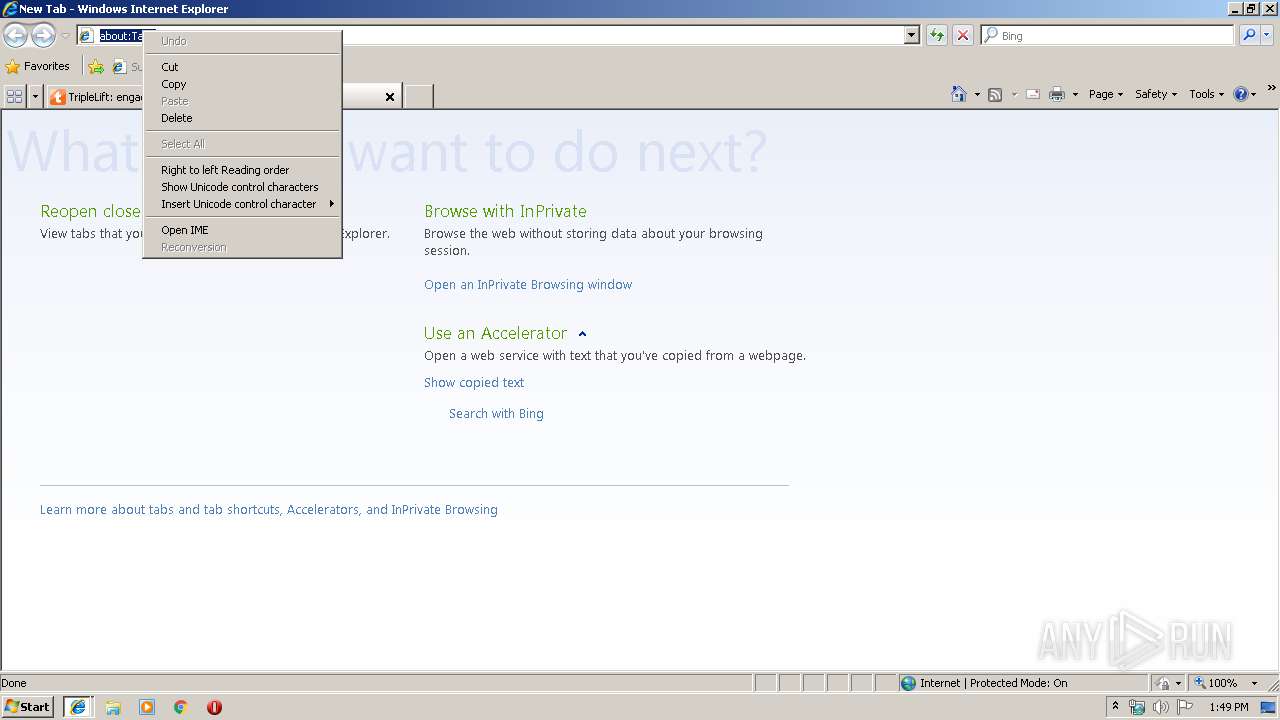Choose Cut in the context menu
The height and width of the screenshot is (720, 1280).
[x=243, y=67]
